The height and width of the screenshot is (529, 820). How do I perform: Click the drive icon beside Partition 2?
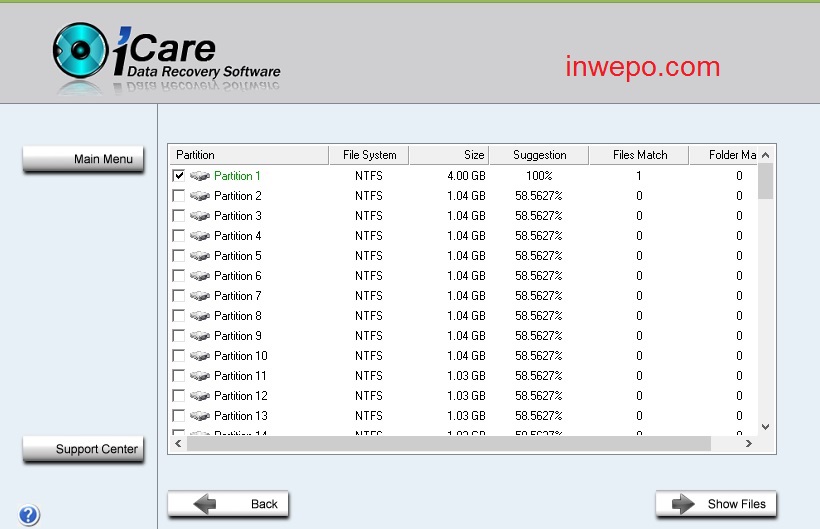pos(200,196)
